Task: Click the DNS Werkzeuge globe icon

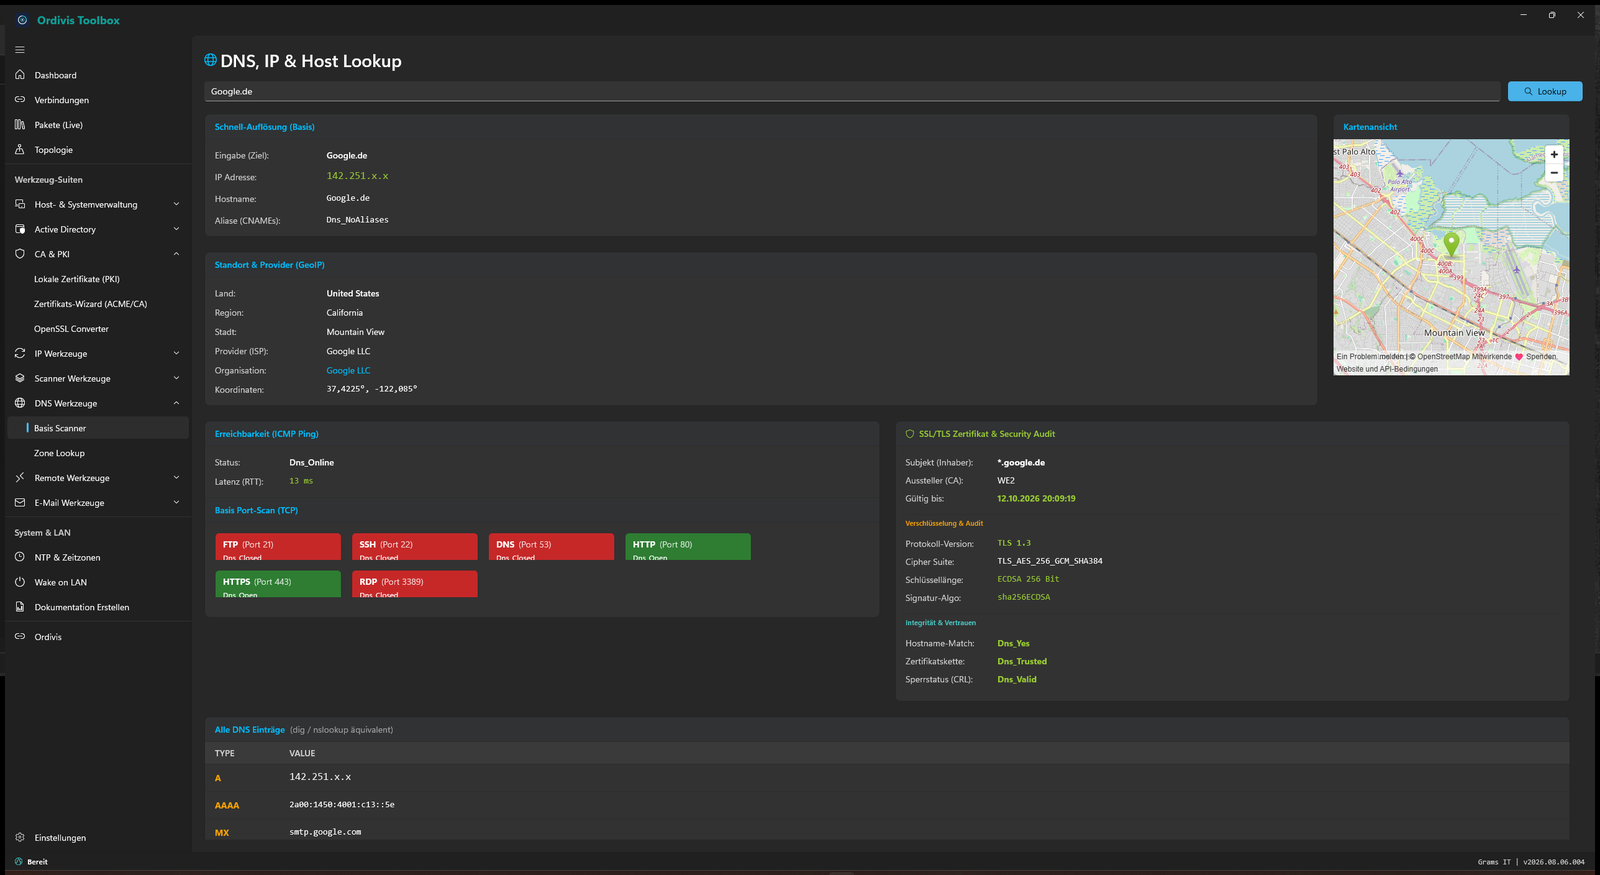Action: (x=20, y=403)
